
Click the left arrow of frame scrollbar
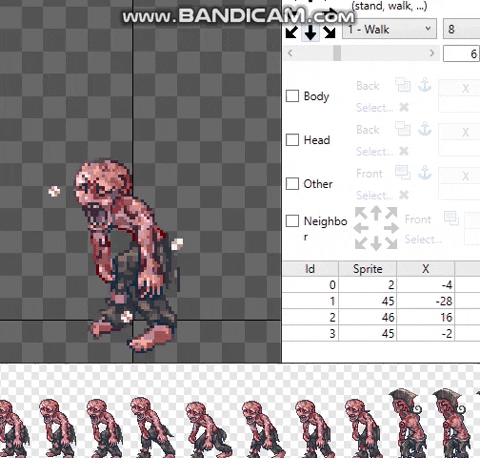[290, 53]
